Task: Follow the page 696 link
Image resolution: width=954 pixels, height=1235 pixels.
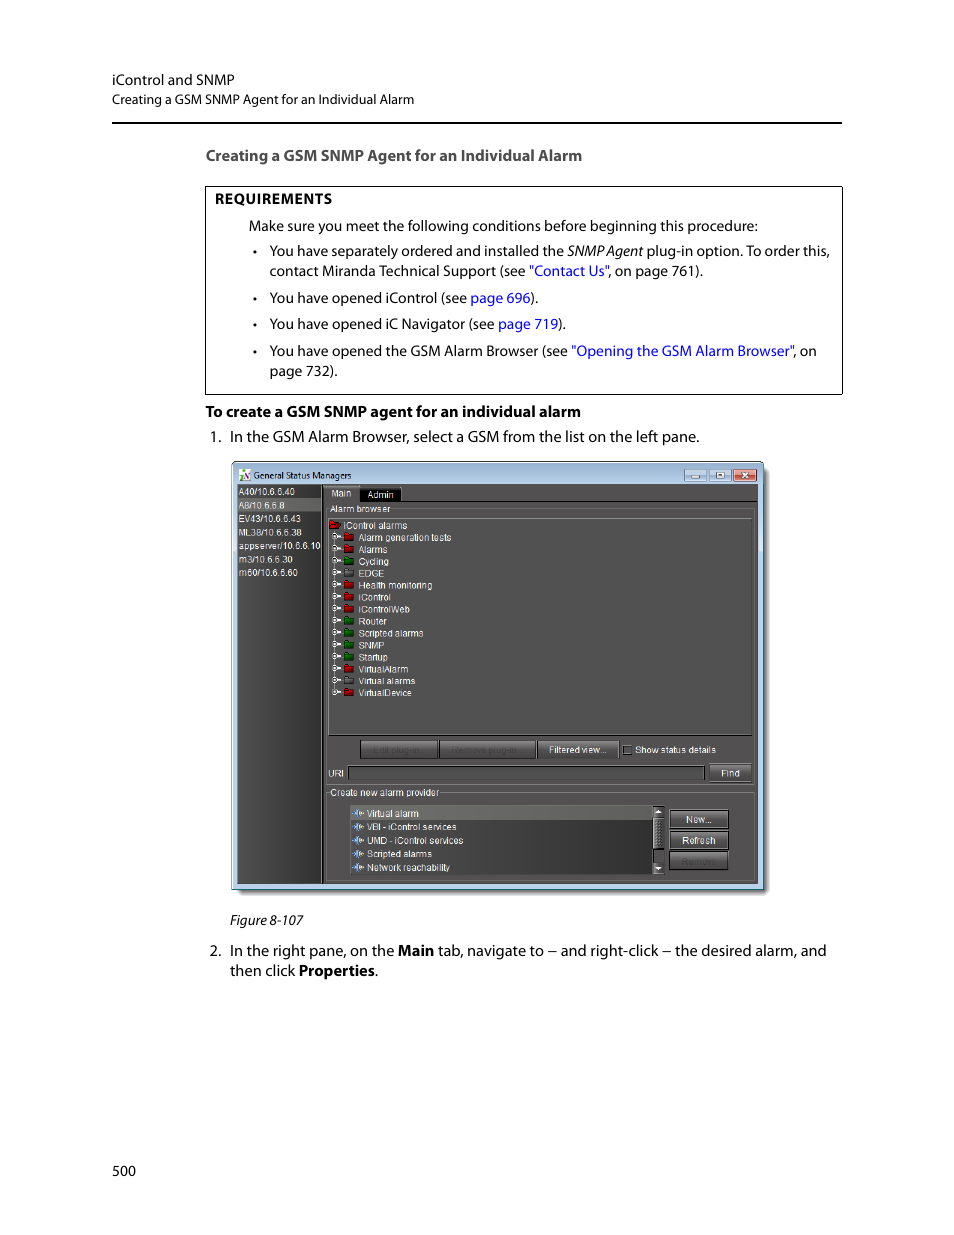Action: click(501, 298)
